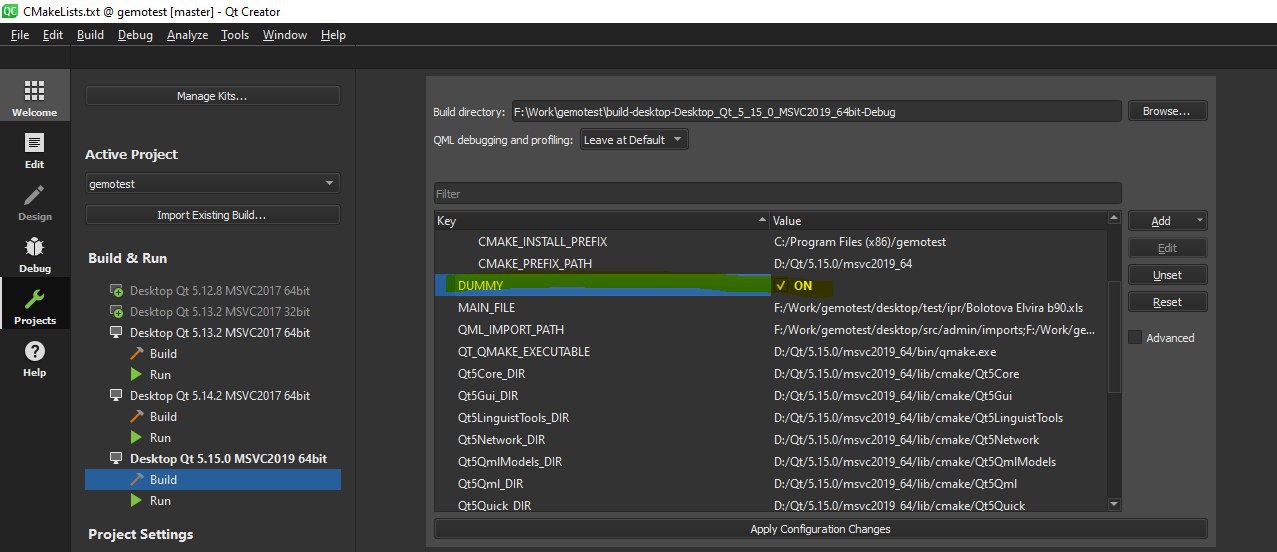
Task: Open the Help menu in menu bar
Action: click(333, 34)
